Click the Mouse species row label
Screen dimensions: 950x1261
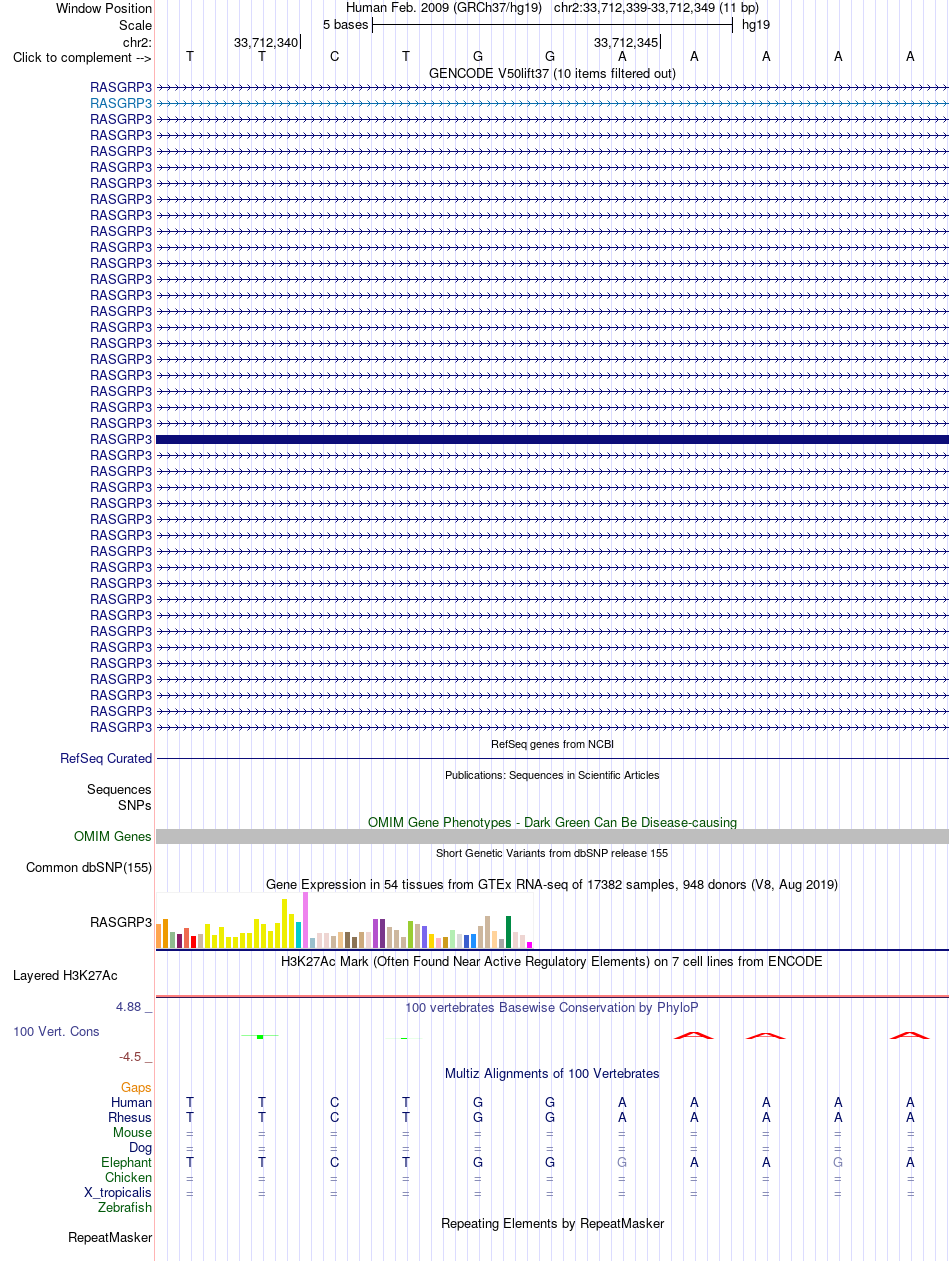132,1132
